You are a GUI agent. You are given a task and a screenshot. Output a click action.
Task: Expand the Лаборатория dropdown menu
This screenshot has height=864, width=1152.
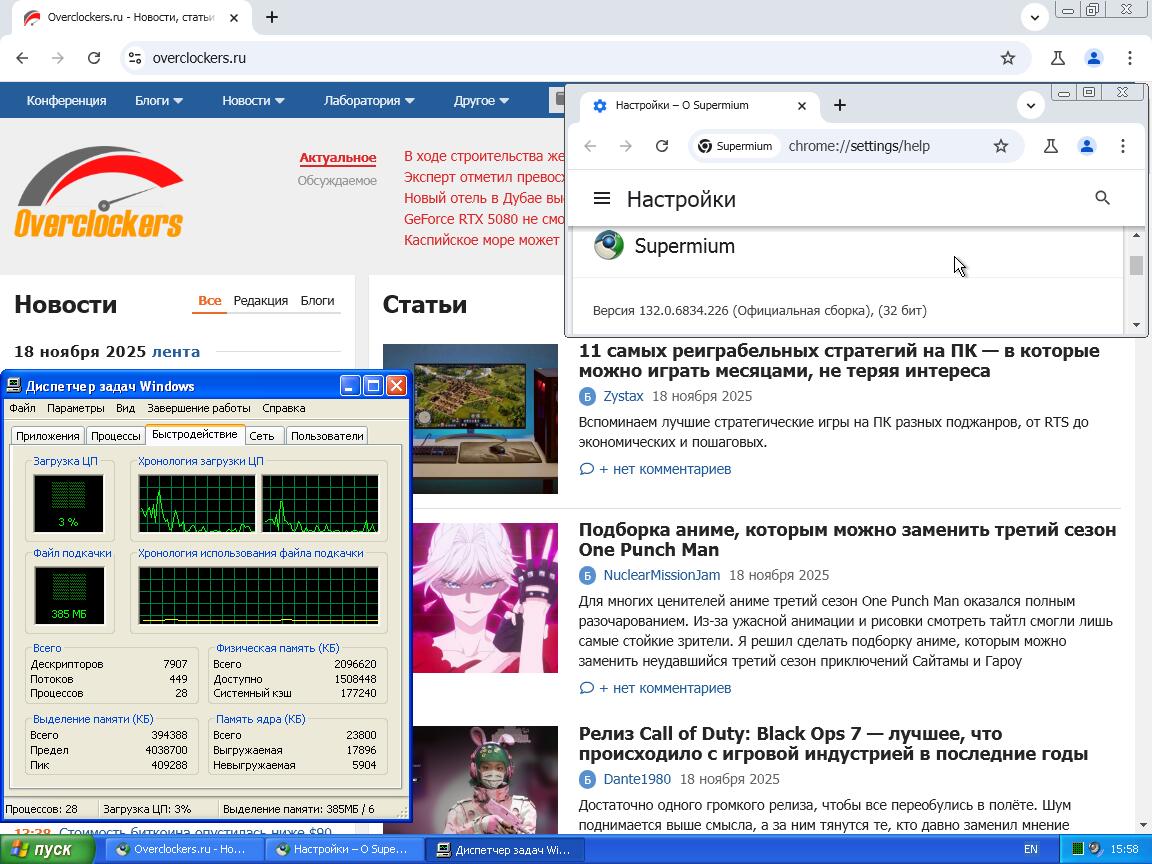click(x=370, y=101)
